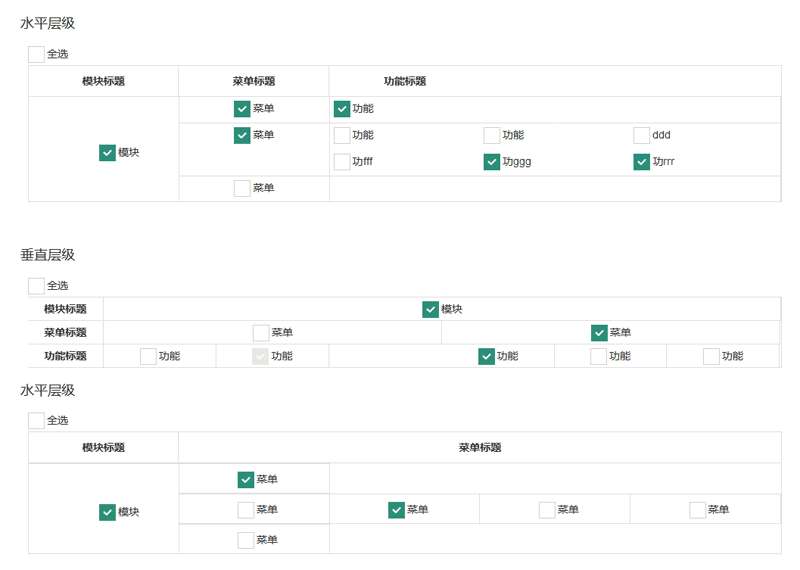The image size is (800, 570).
Task: Uncheck 功能 in the first table's top row
Action: pyautogui.click(x=342, y=108)
